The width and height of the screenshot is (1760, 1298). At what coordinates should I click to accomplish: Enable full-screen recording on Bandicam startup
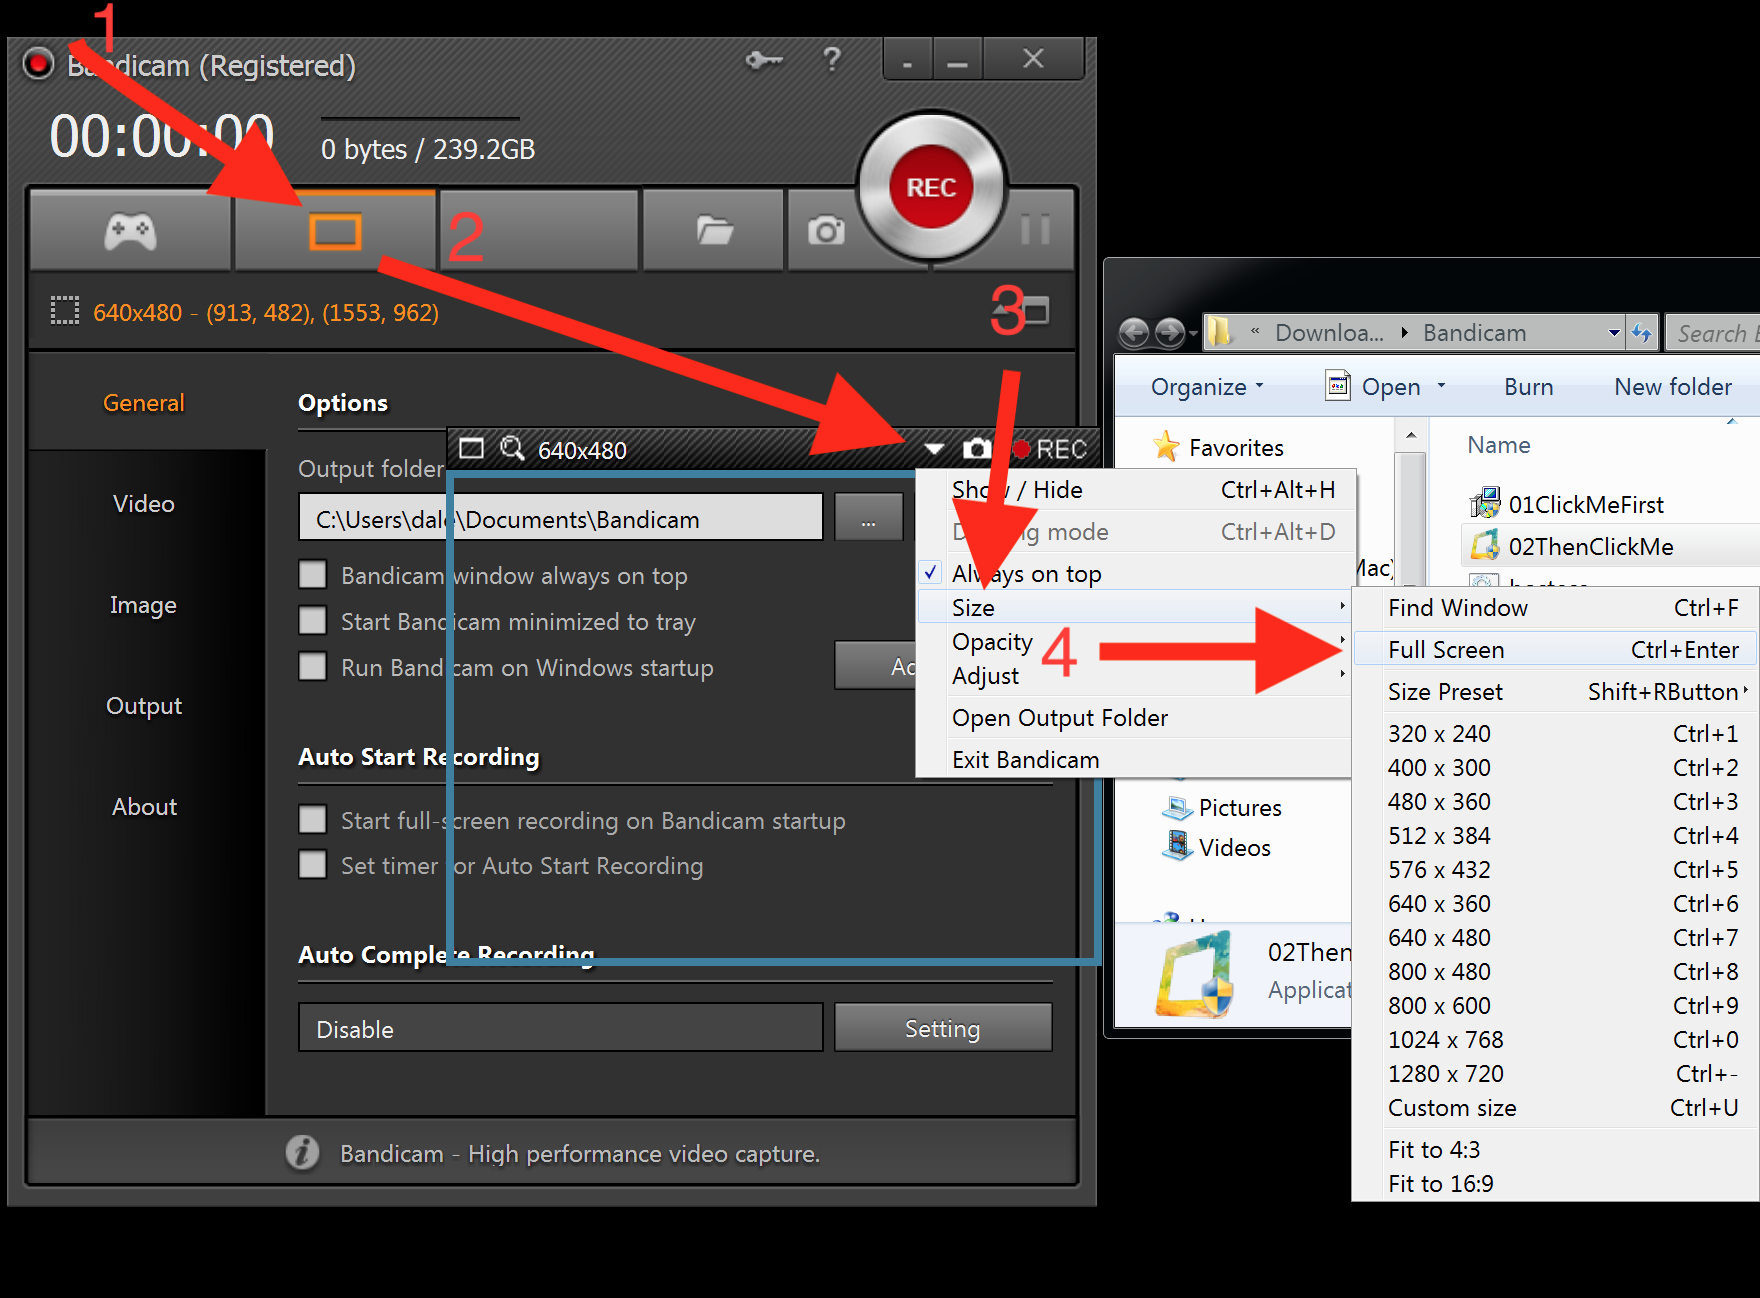313,820
